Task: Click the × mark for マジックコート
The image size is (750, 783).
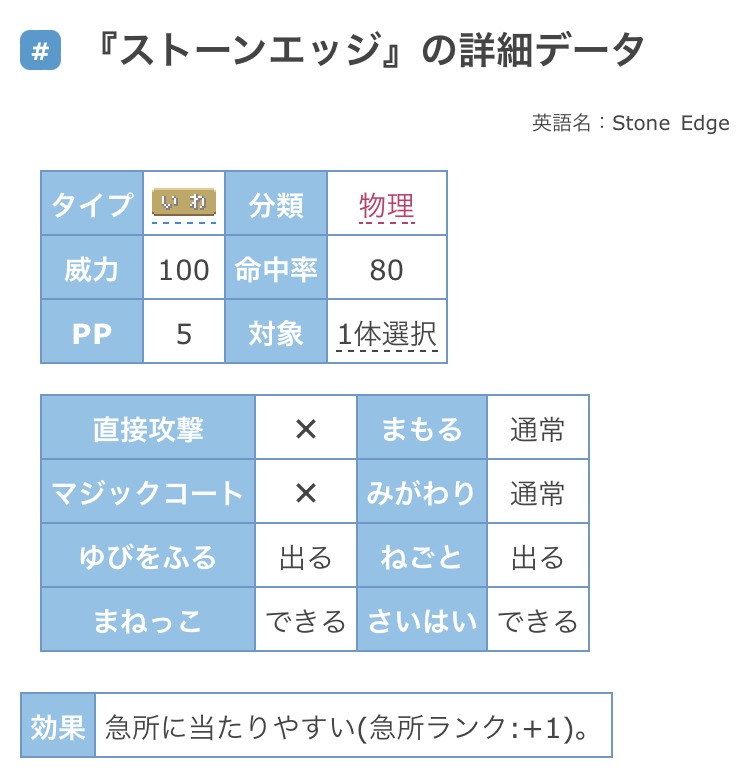Action: click(306, 493)
